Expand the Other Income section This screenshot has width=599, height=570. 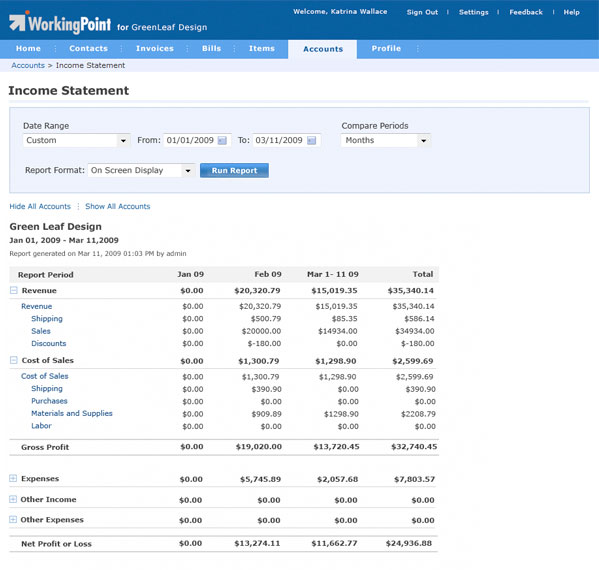click(13, 499)
